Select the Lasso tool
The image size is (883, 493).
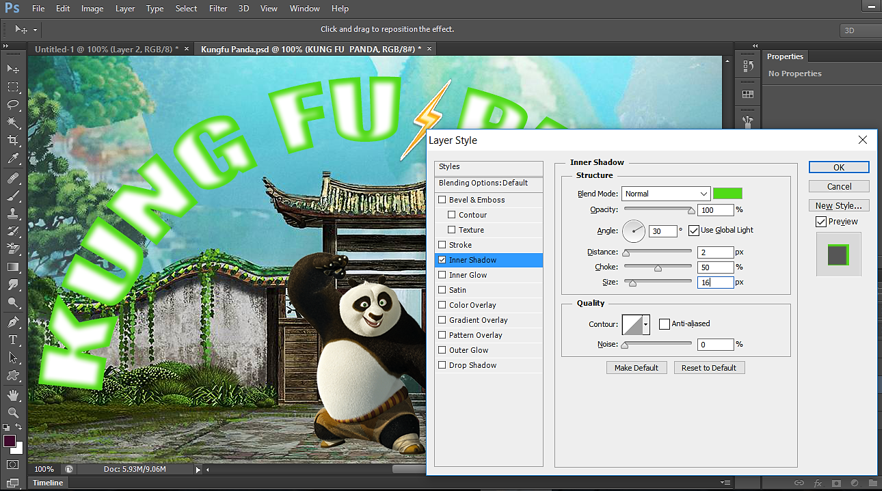click(x=13, y=105)
